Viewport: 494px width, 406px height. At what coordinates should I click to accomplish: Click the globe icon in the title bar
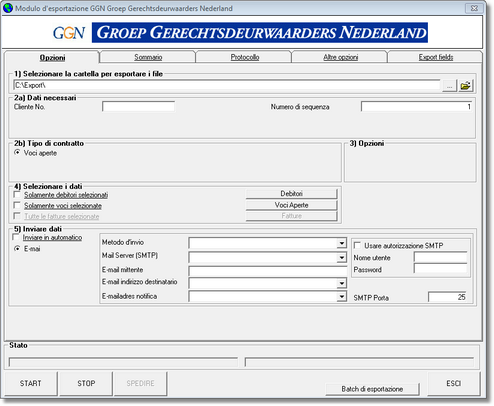pos(8,8)
